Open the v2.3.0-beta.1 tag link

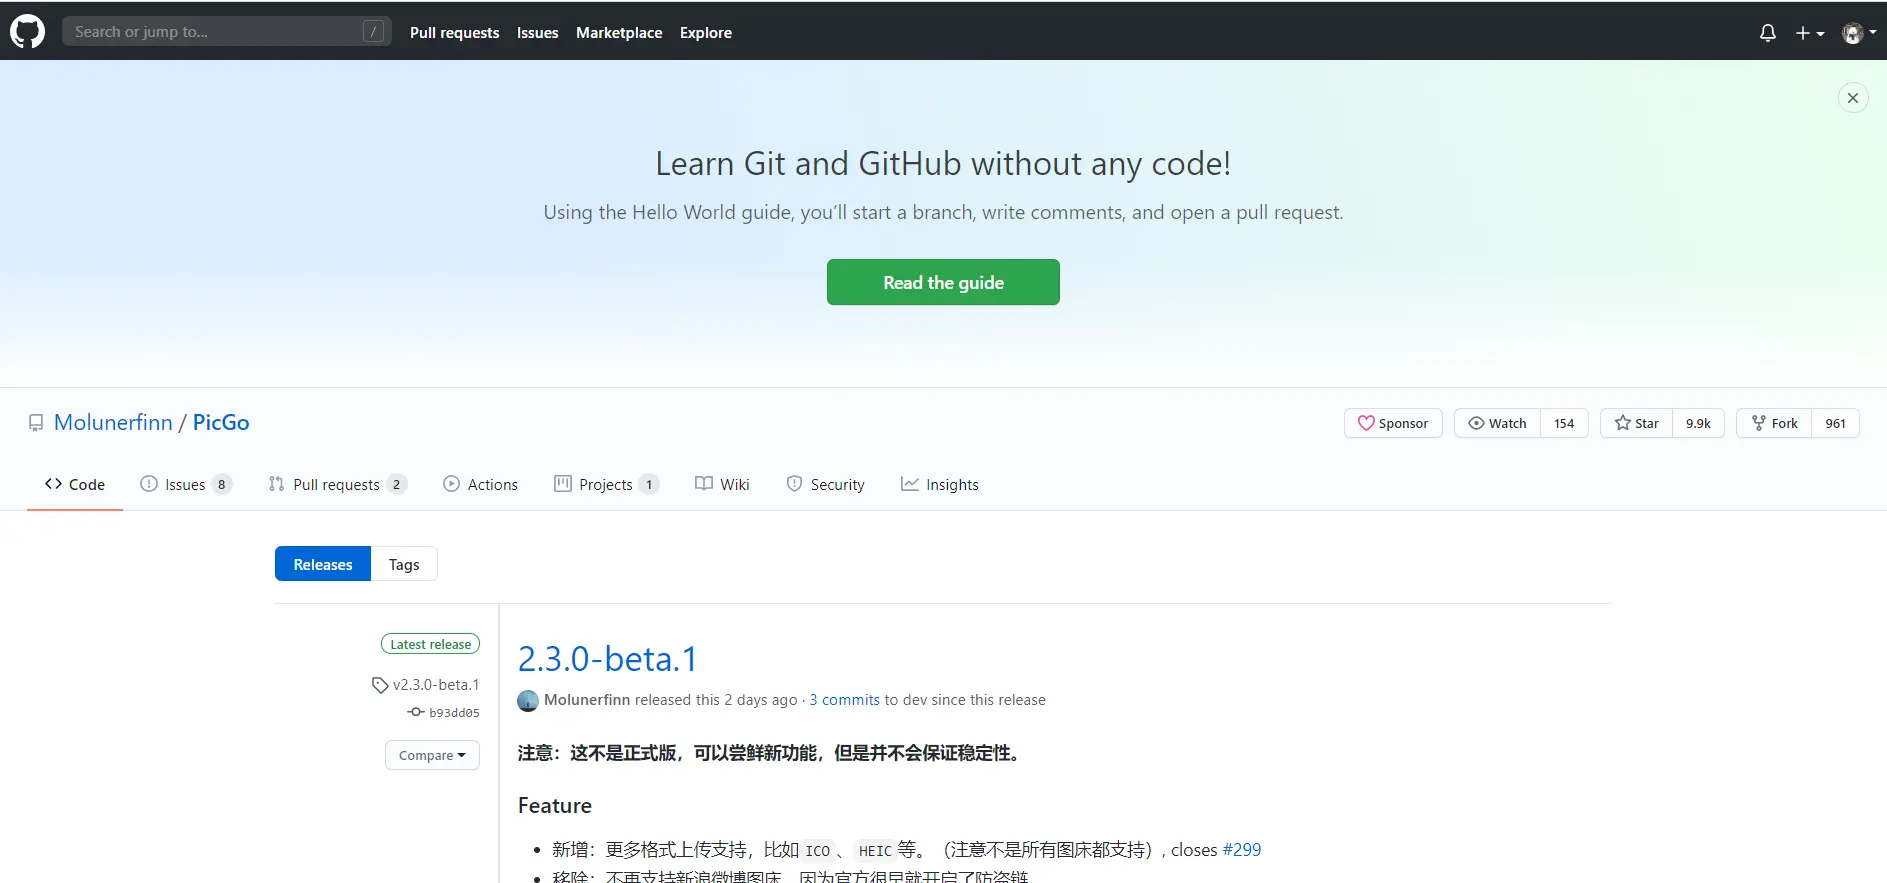coord(436,685)
